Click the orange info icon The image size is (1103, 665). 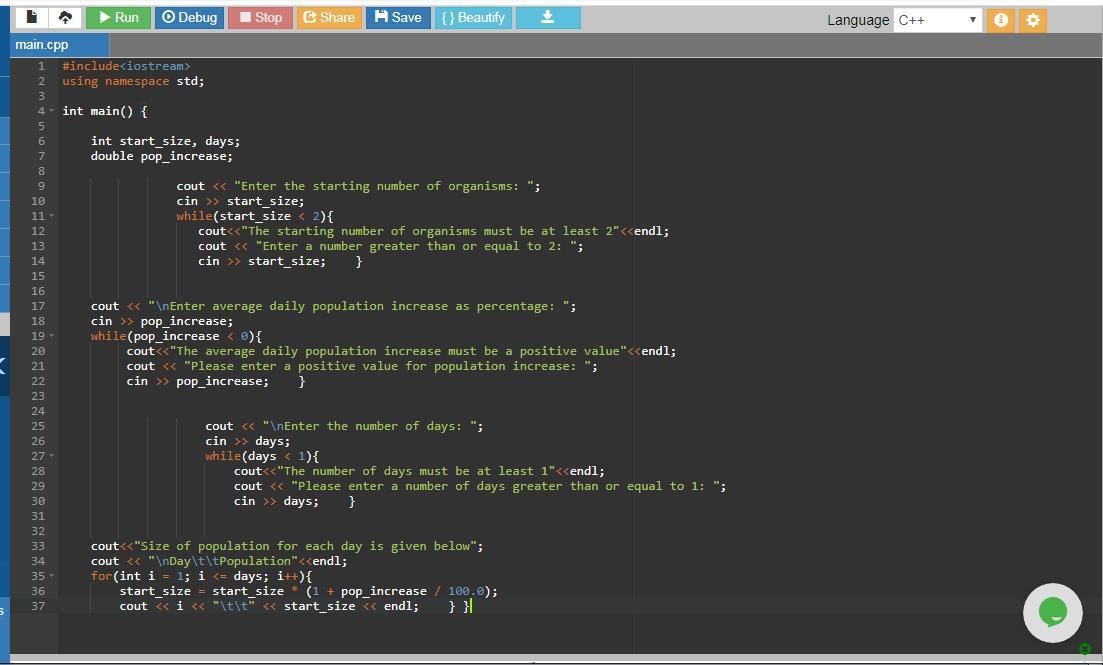(x=1000, y=20)
